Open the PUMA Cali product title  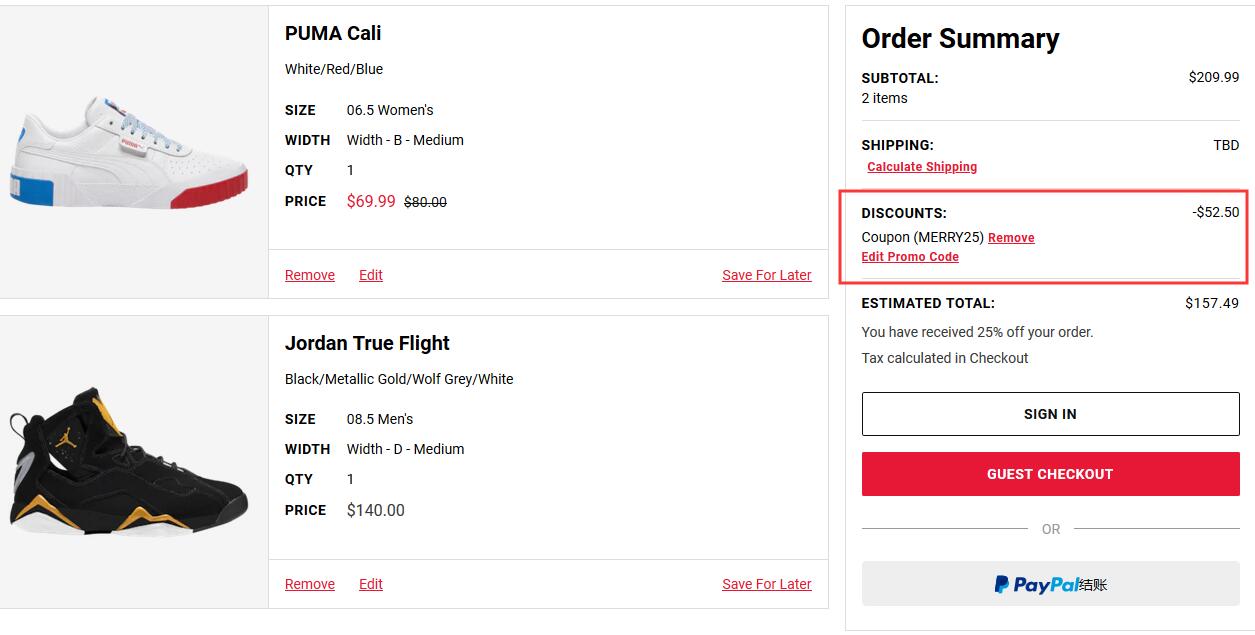pyautogui.click(x=333, y=33)
